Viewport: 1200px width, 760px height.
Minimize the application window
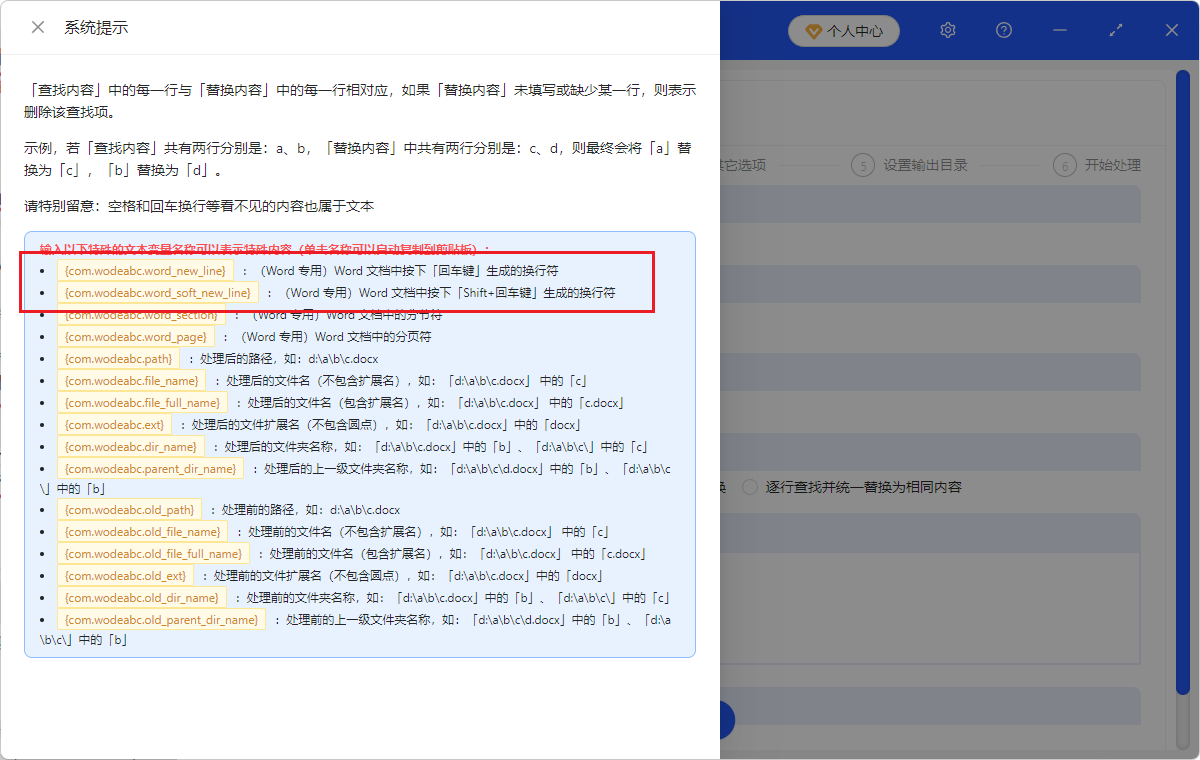(x=1059, y=30)
